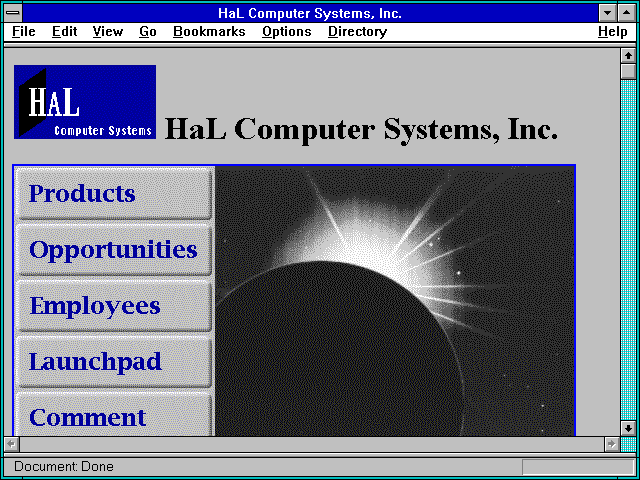Click the Launchpad button
640x480 pixels.
click(113, 362)
